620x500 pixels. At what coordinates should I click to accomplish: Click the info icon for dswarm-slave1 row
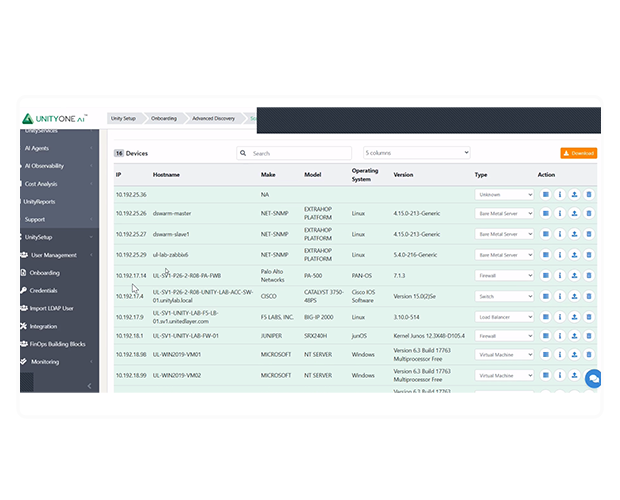(x=560, y=234)
